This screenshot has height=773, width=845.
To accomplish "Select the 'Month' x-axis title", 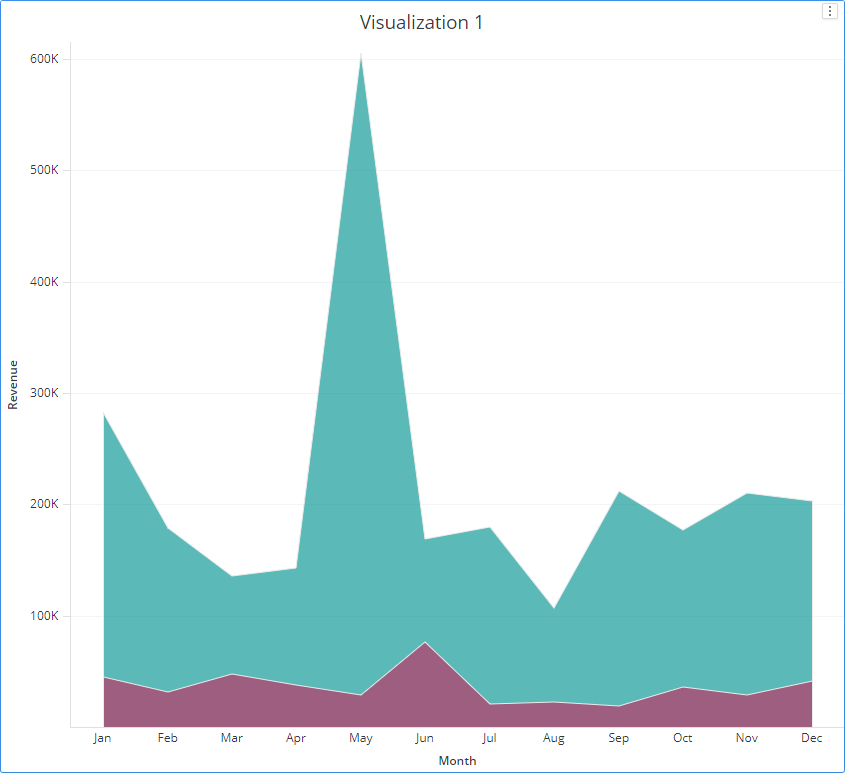I will pos(457,761).
